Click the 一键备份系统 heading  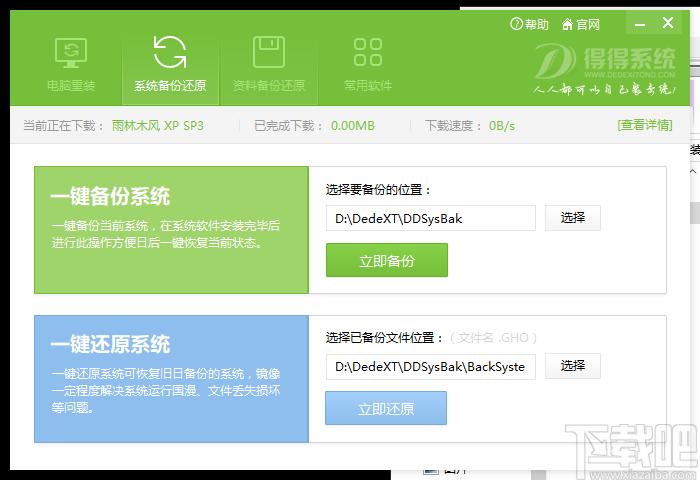110,196
